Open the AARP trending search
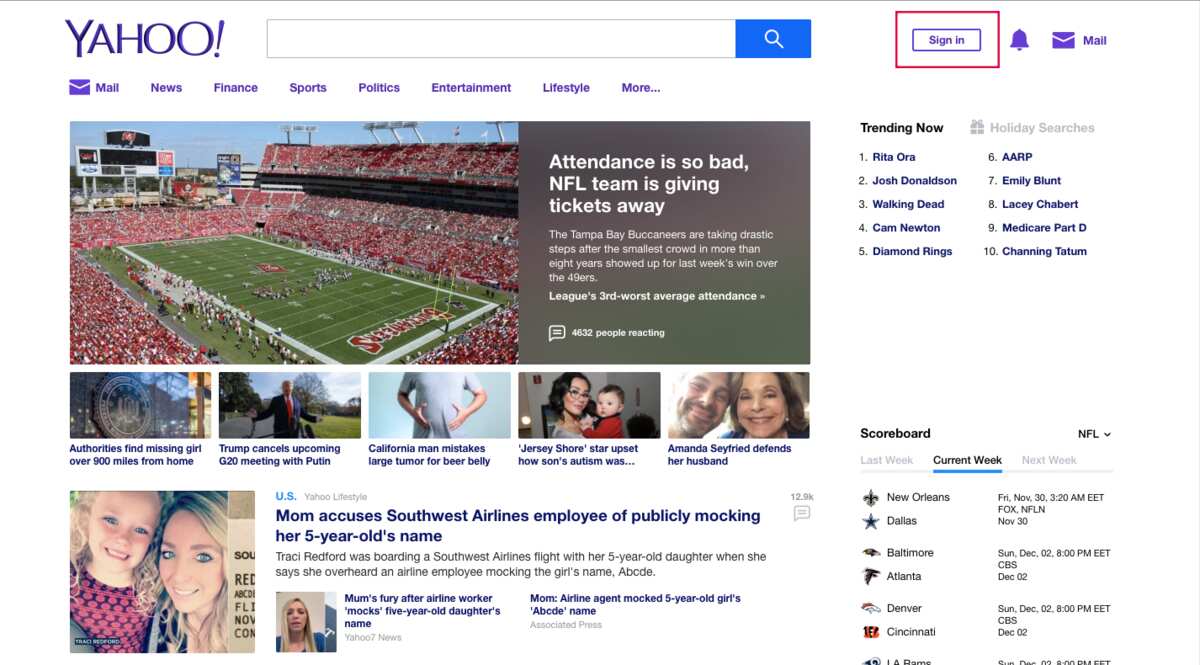Viewport: 1200px width, 665px height. [x=1017, y=157]
